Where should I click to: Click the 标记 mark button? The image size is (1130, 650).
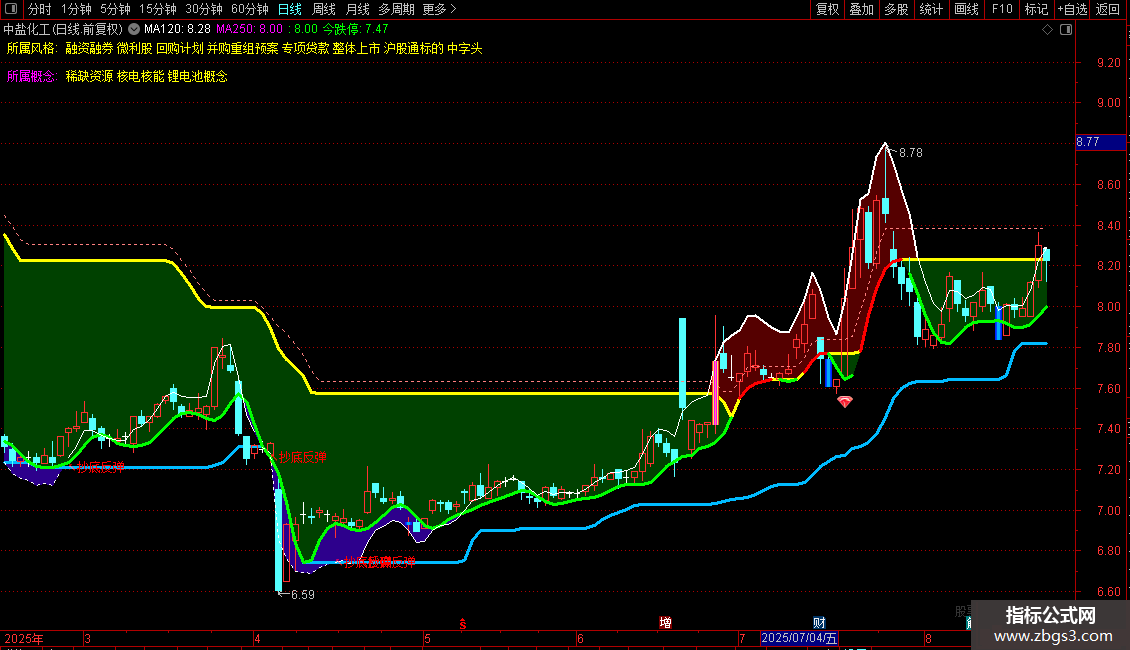[1036, 9]
